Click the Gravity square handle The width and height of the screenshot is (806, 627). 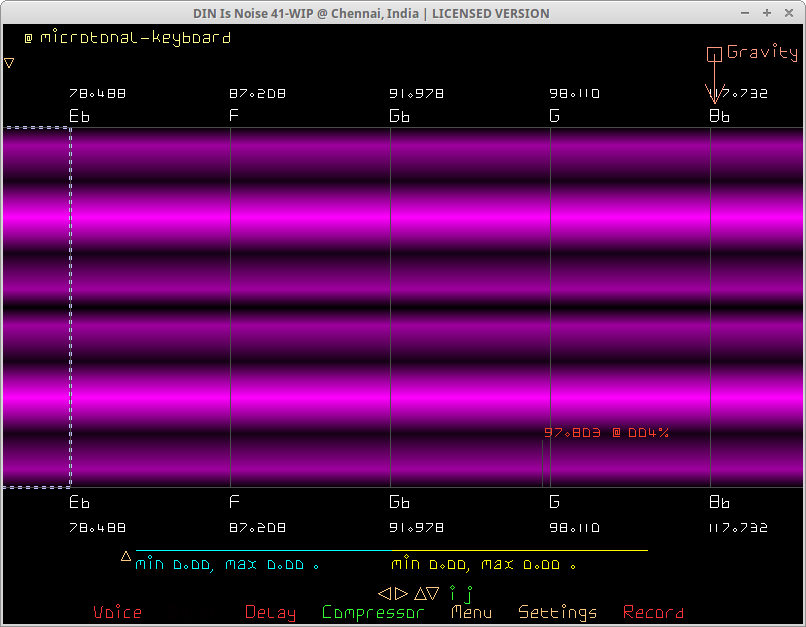coord(714,54)
